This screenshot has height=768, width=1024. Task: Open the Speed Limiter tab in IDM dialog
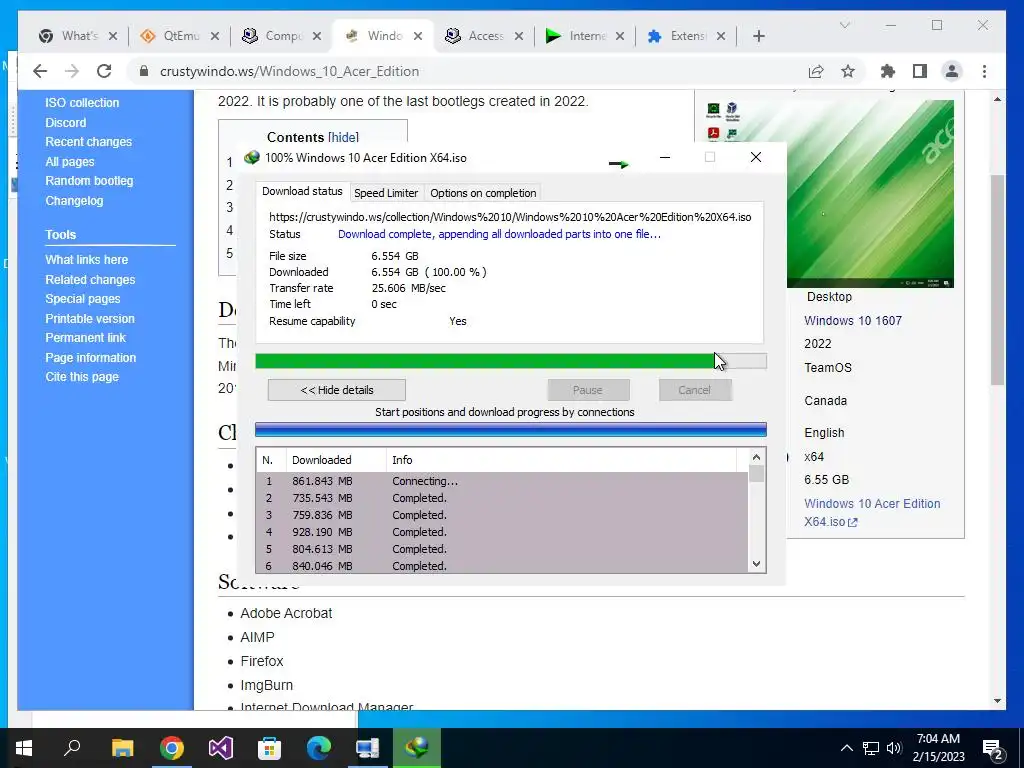pos(386,193)
